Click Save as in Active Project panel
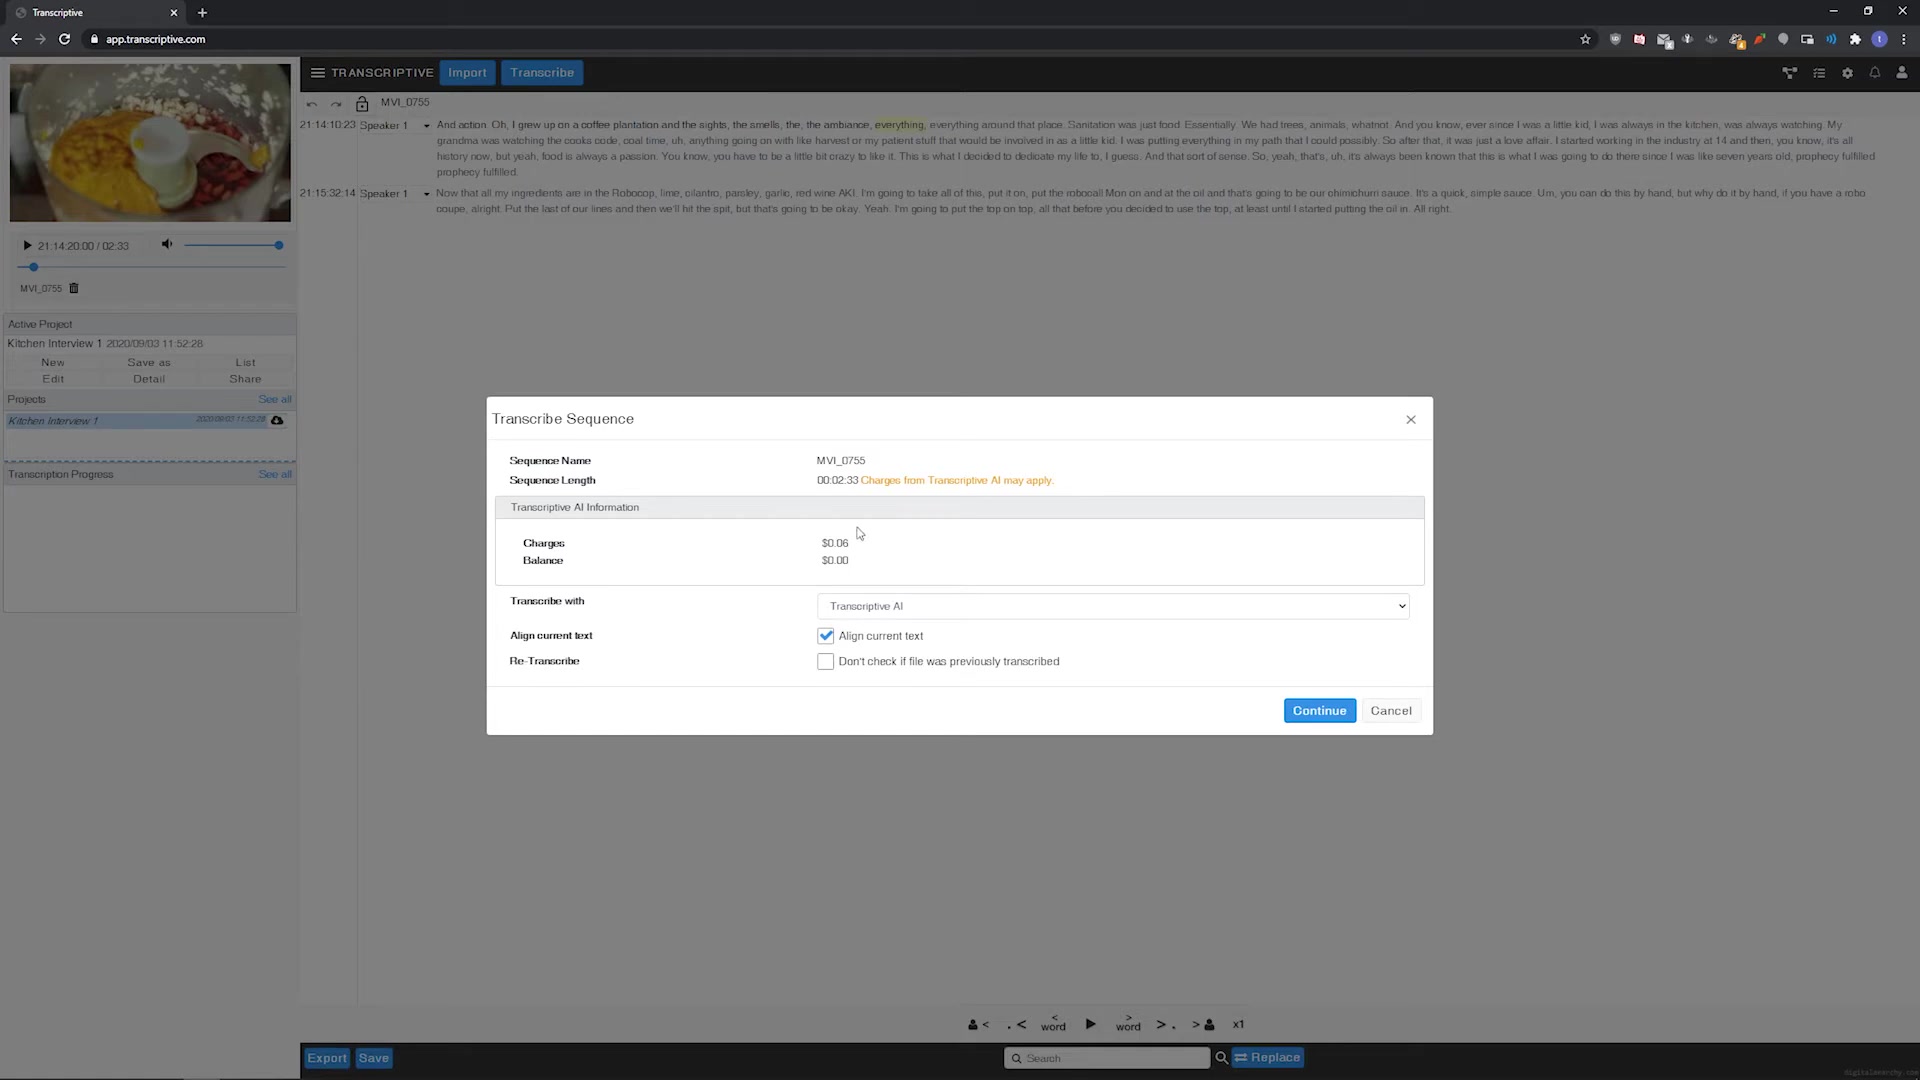The height and width of the screenshot is (1080, 1920). click(149, 363)
